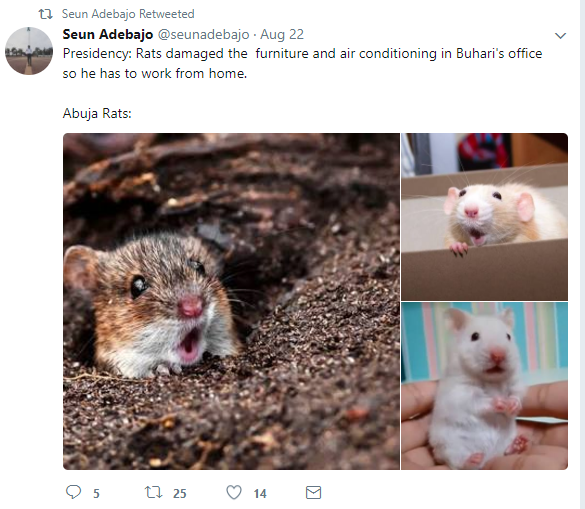Open Seun Adebajo's profile avatar picture
This screenshot has width=585, height=509.
pyautogui.click(x=29, y=51)
